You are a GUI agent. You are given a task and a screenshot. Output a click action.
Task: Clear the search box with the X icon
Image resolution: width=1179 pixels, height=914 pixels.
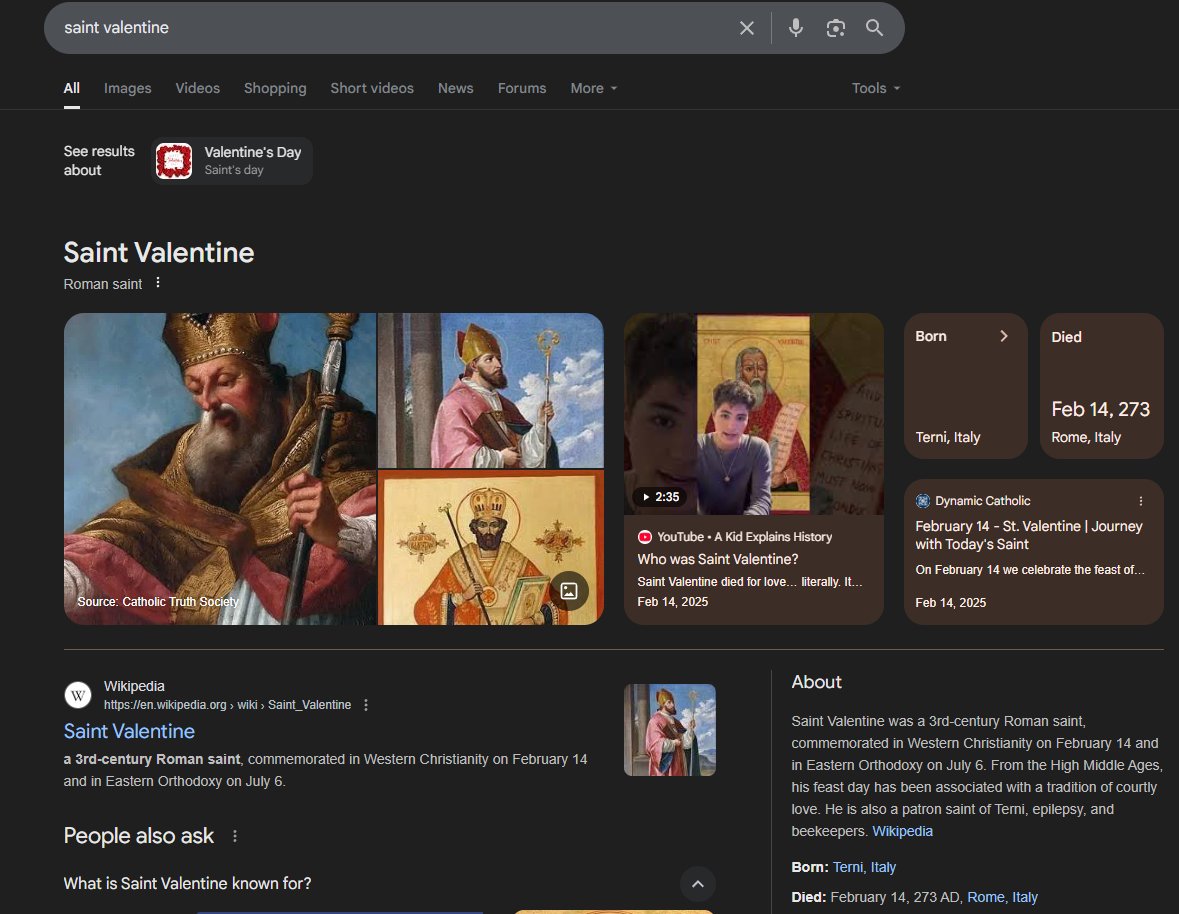pos(747,28)
